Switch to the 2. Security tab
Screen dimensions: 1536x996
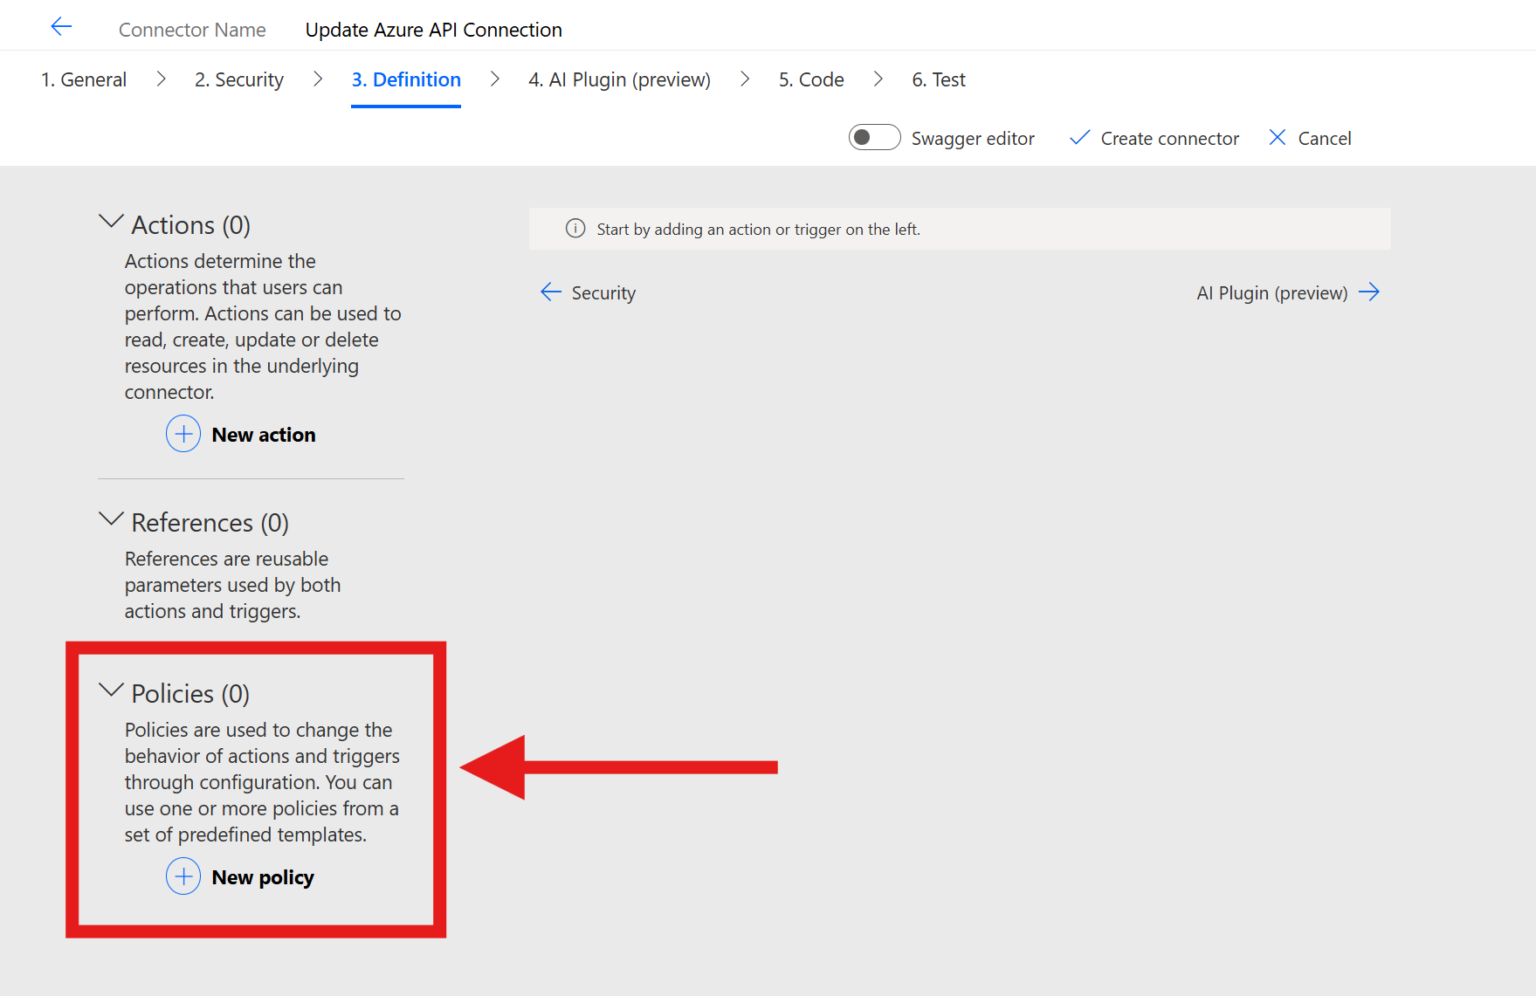coord(239,80)
